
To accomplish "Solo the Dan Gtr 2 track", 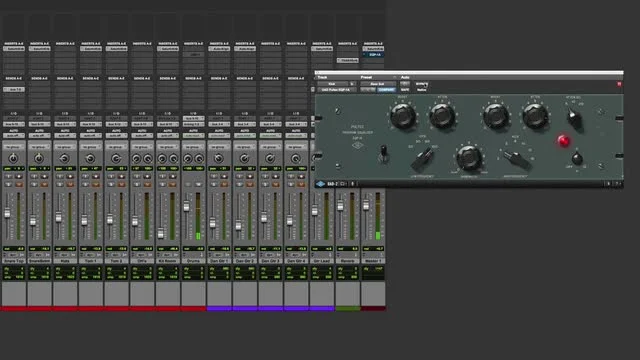I will point(240,185).
